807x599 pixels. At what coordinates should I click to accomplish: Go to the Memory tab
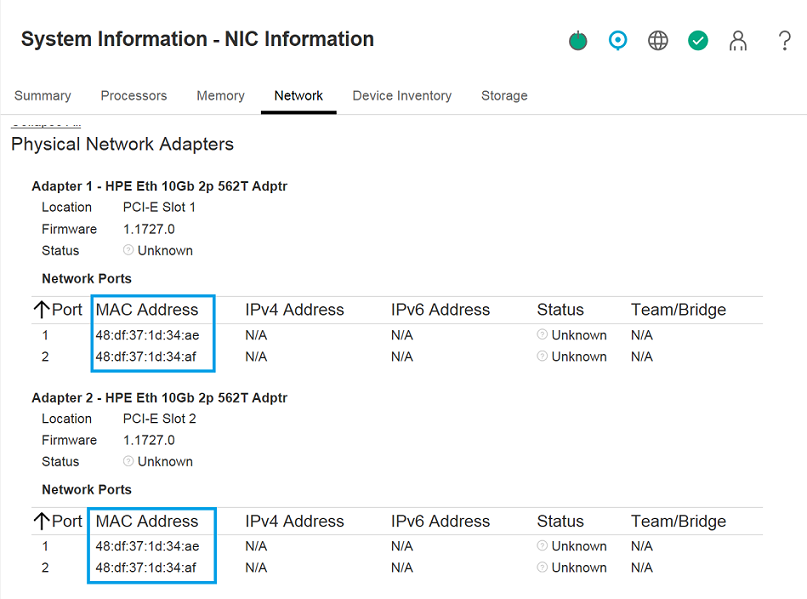click(220, 96)
